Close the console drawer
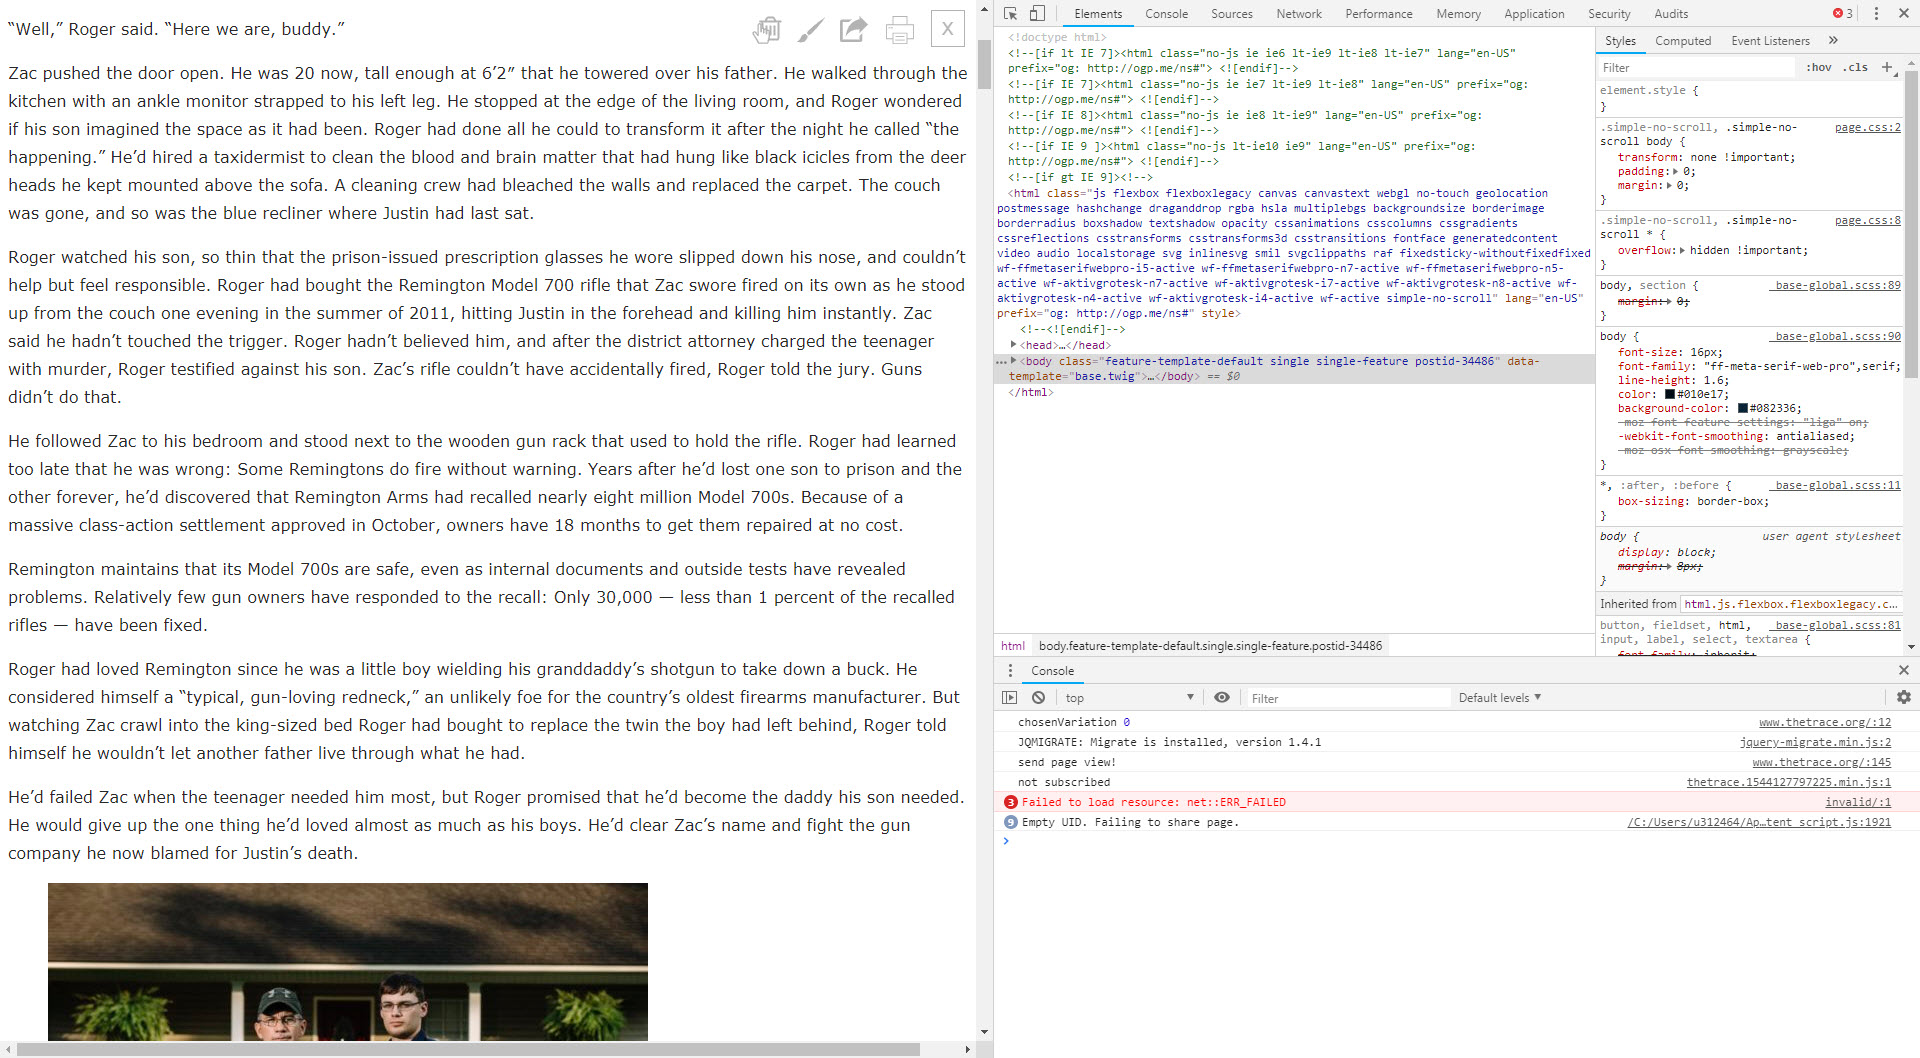 [1903, 671]
